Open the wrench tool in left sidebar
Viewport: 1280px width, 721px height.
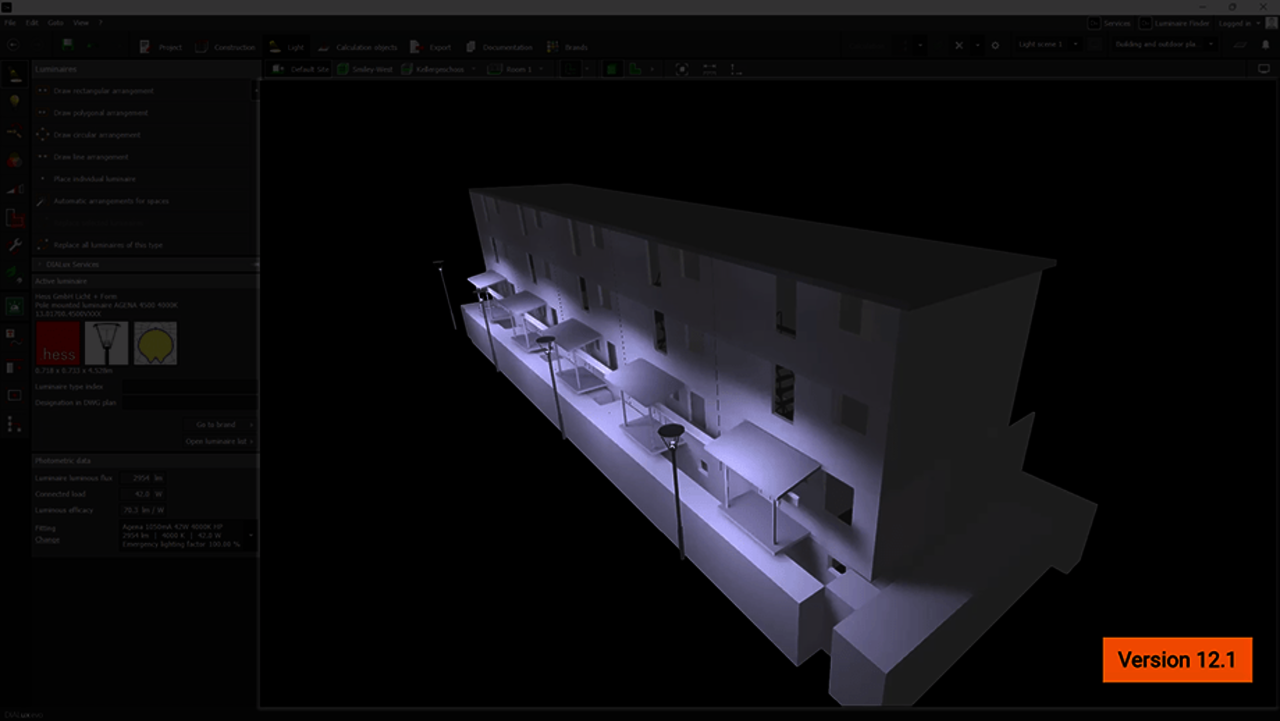click(14, 244)
